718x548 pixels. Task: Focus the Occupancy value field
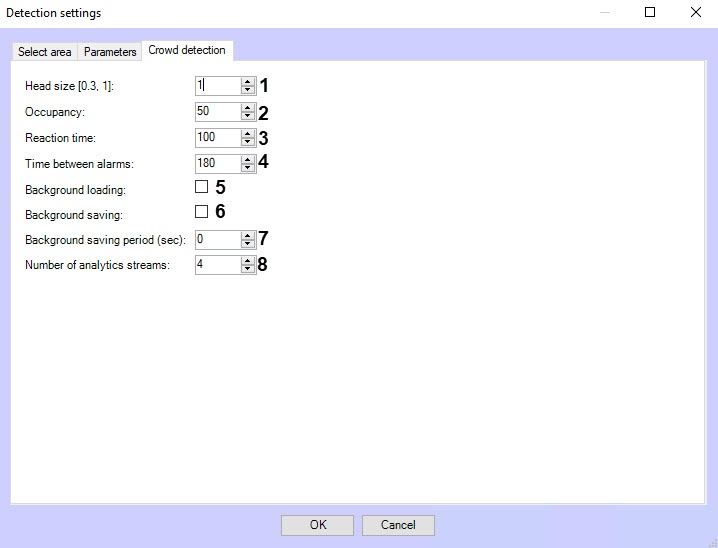pos(218,111)
